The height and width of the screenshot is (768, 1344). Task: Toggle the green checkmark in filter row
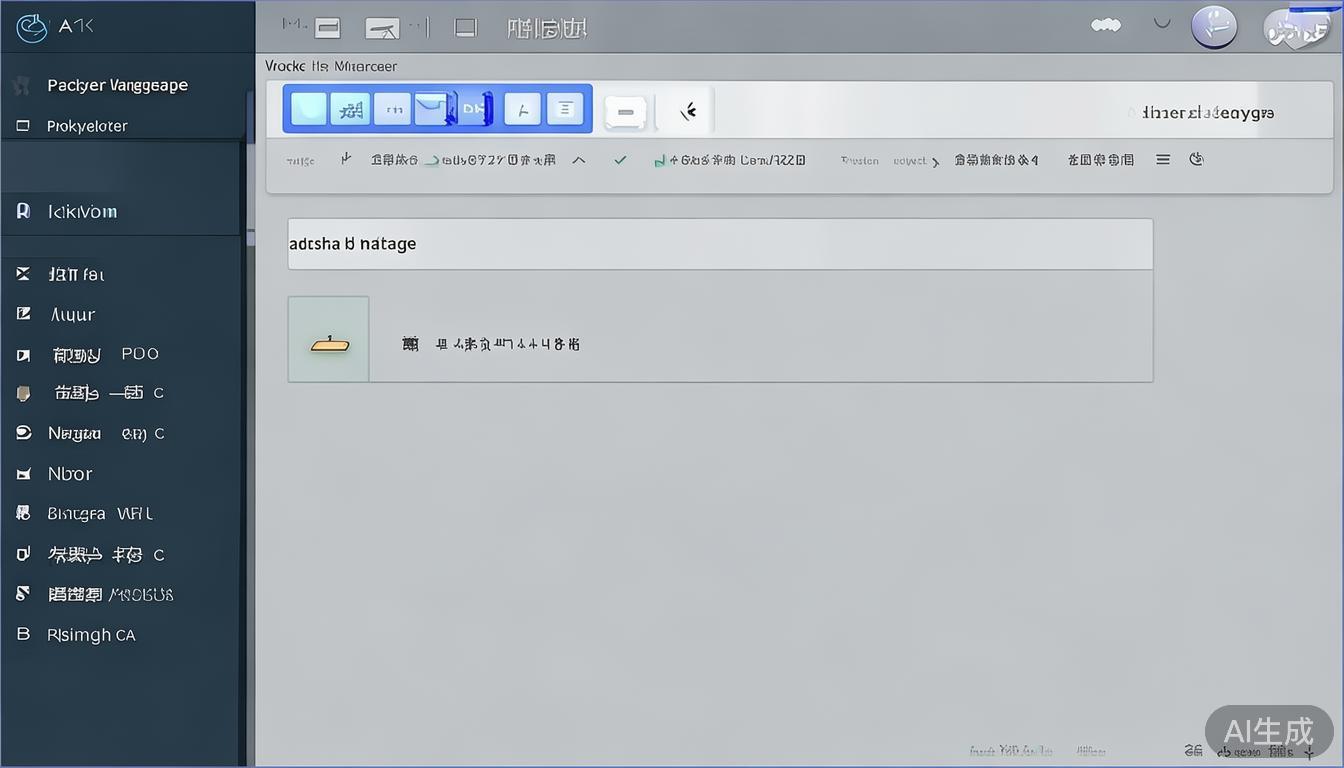[620, 160]
